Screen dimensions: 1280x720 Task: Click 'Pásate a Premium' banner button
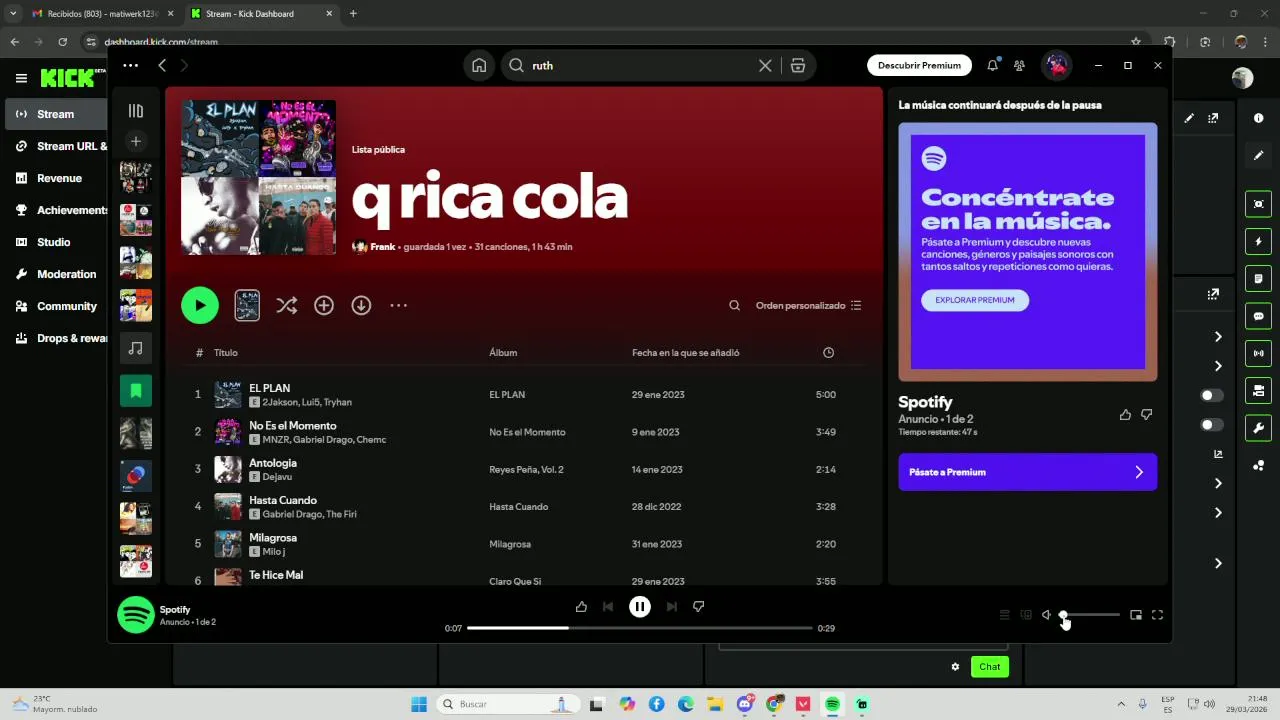point(1027,472)
